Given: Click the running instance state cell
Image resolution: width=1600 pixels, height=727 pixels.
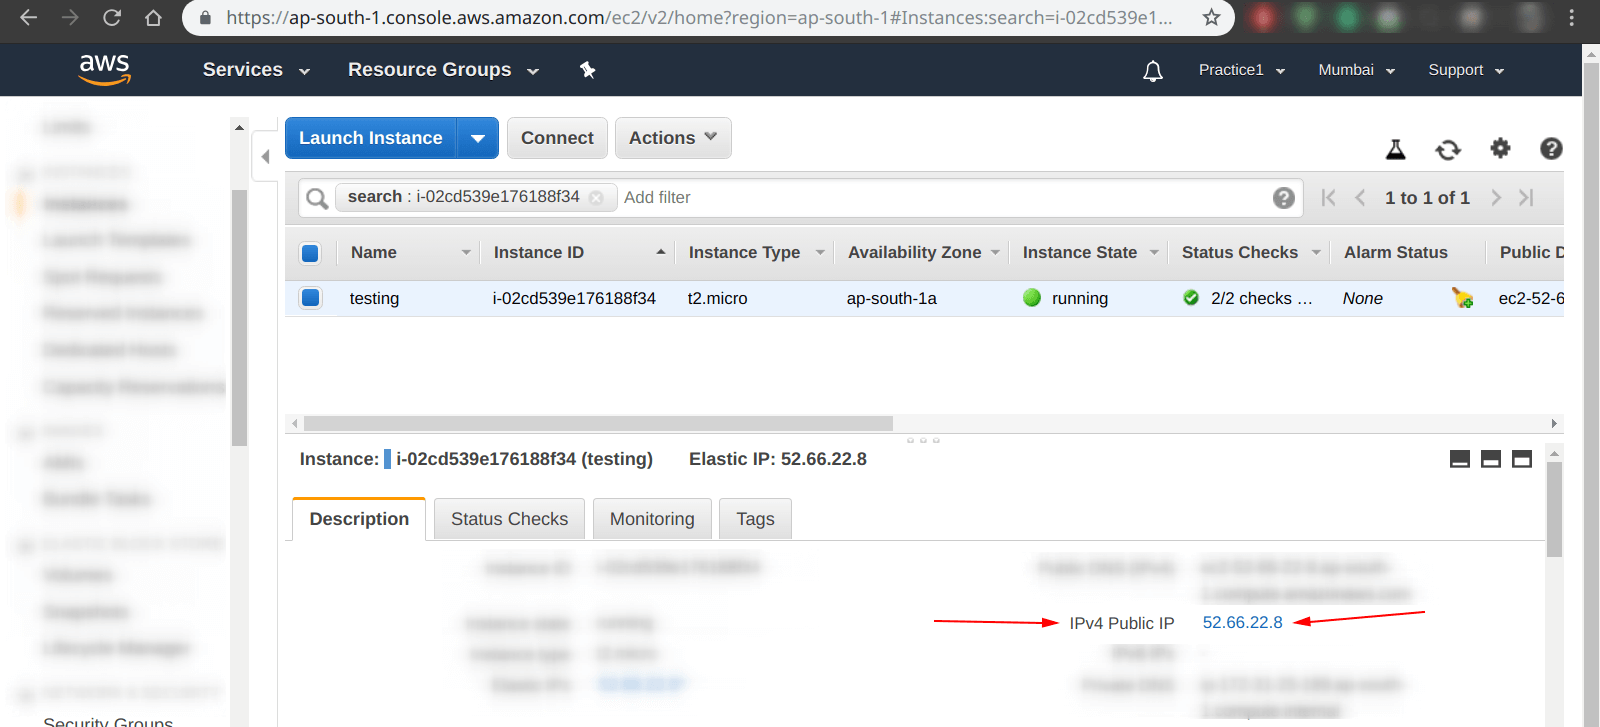Looking at the screenshot, I should (x=1066, y=298).
